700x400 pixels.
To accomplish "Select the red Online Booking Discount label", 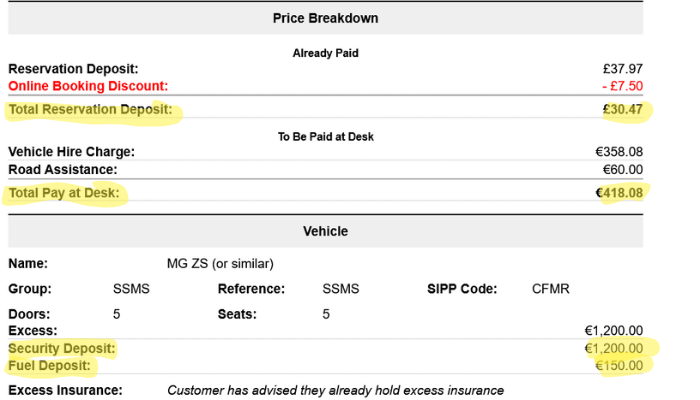I will pyautogui.click(x=88, y=86).
